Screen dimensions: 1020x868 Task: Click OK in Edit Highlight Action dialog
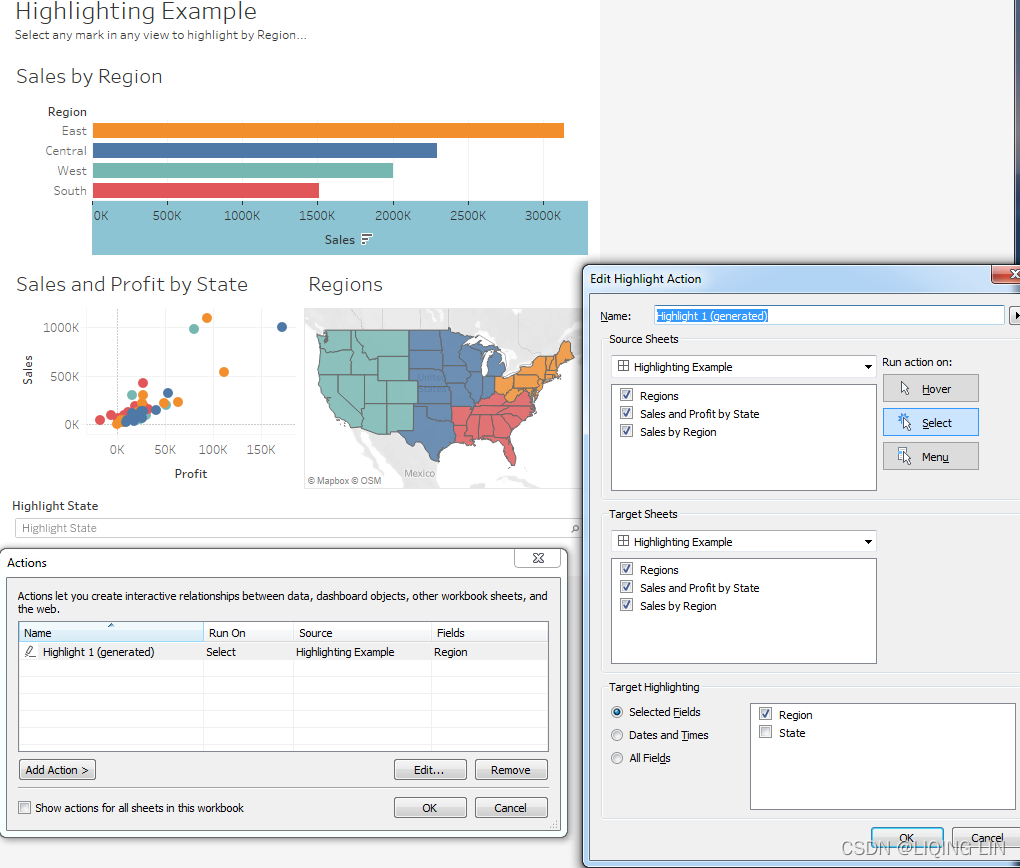[907, 837]
